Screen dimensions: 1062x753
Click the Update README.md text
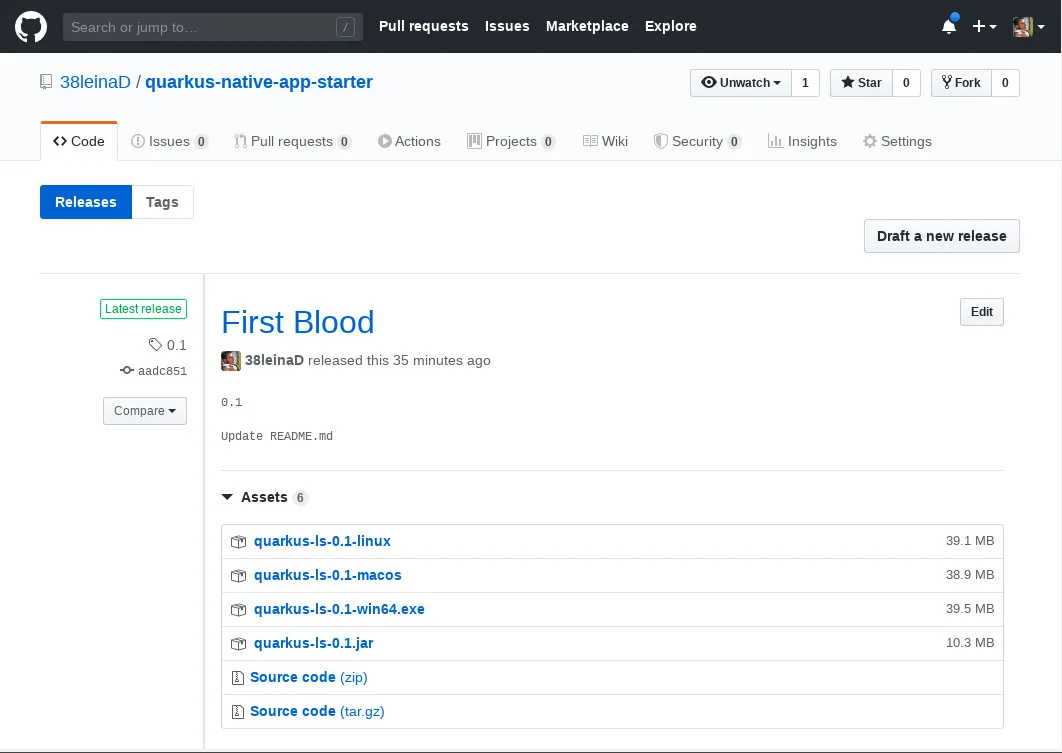277,436
